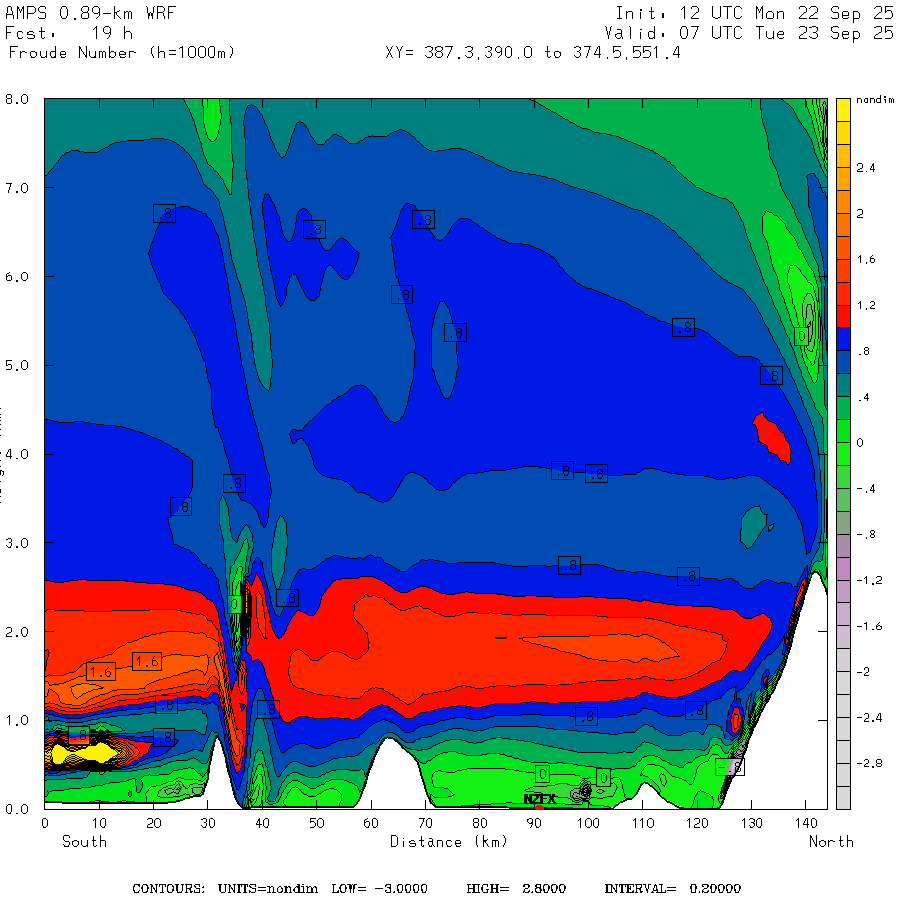
Task: Click the 4.0 height axis label
Action: click(17, 455)
